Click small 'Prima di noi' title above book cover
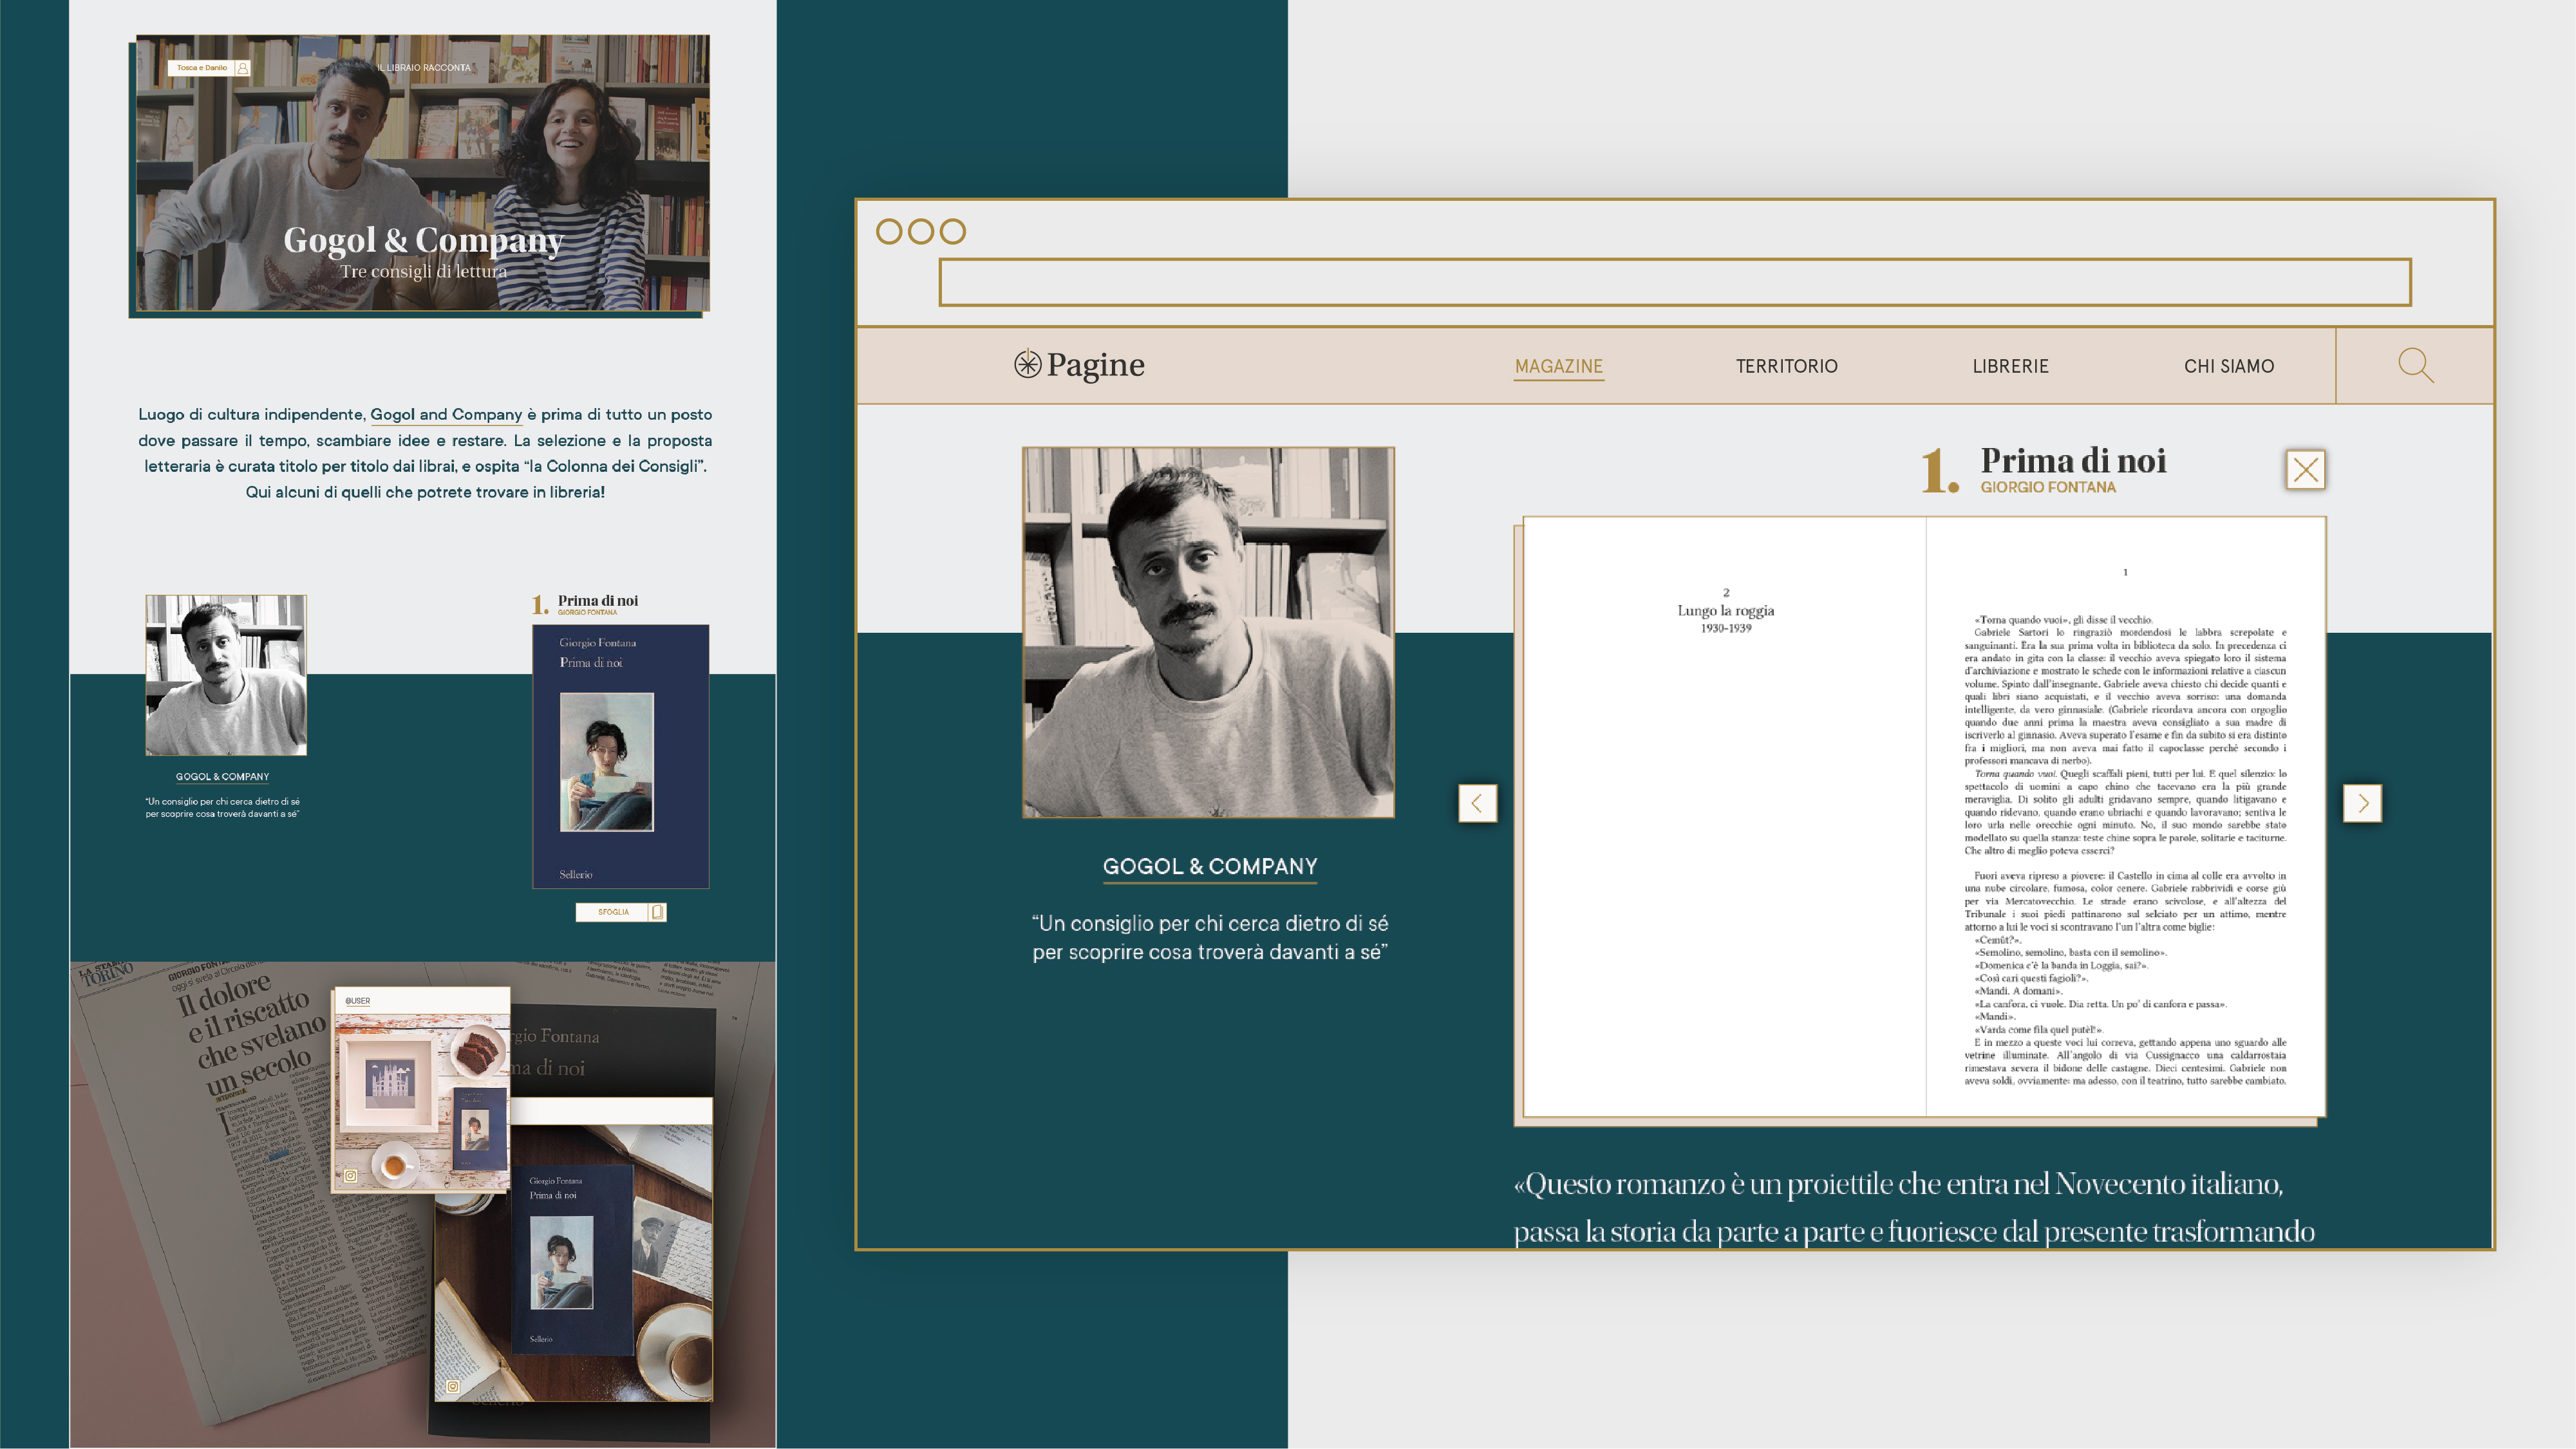 [597, 601]
